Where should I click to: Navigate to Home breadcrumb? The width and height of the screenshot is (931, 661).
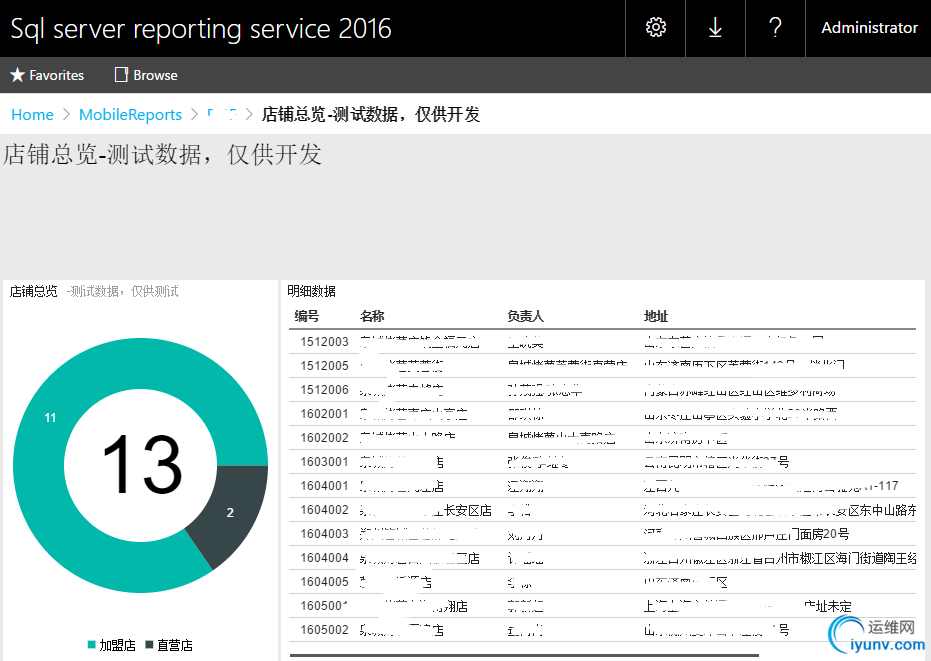point(32,115)
